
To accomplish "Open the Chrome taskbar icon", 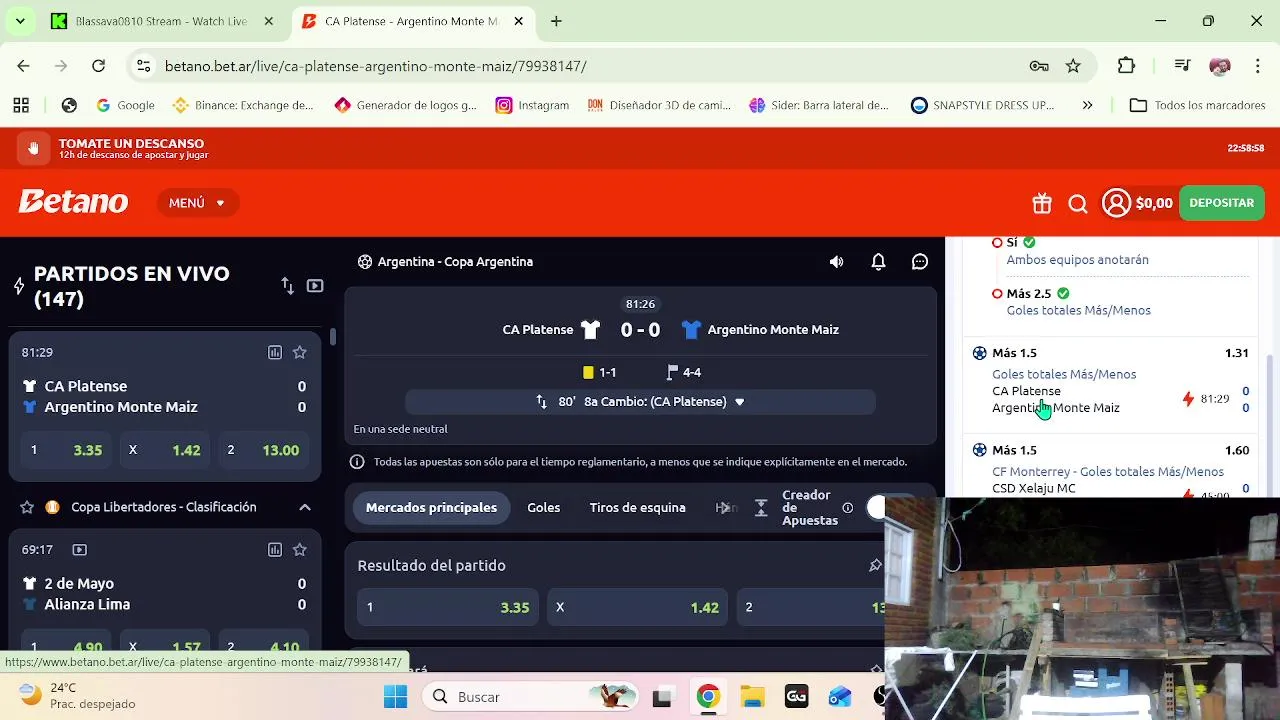I will [x=708, y=696].
